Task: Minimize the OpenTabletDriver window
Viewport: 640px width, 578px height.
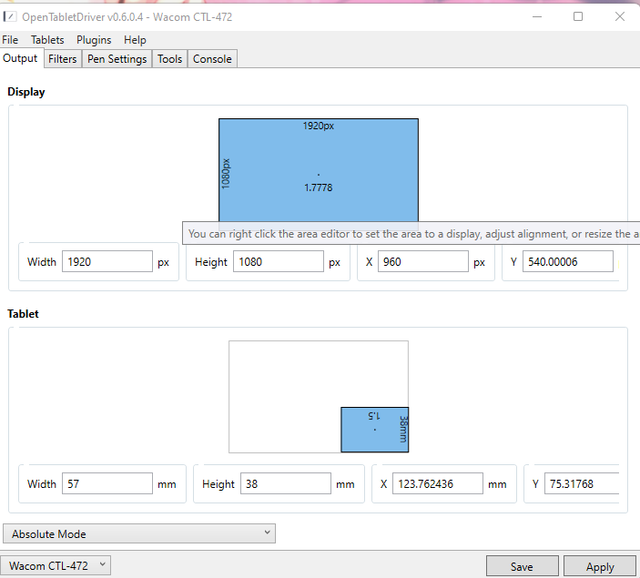Action: [537, 17]
